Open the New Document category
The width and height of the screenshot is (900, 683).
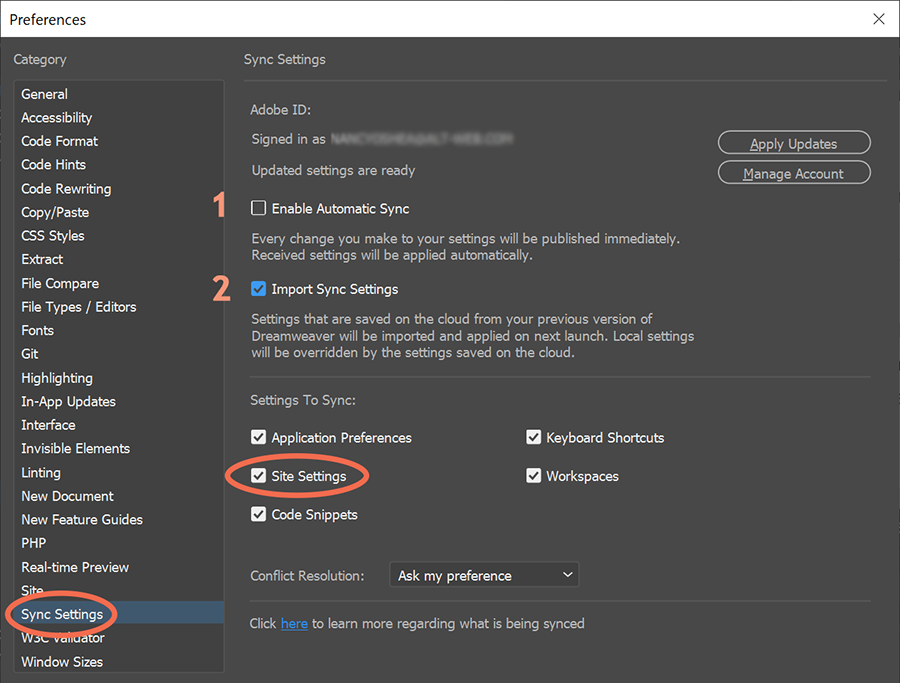tap(119, 496)
